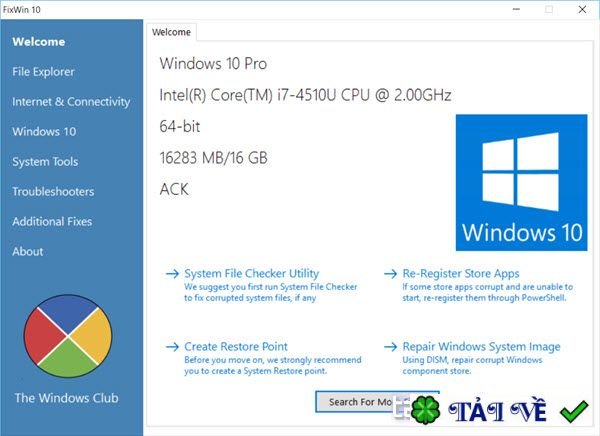The image size is (600, 436).
Task: Click arrow icon beside Re-Register Store Apps
Action: (x=390, y=274)
